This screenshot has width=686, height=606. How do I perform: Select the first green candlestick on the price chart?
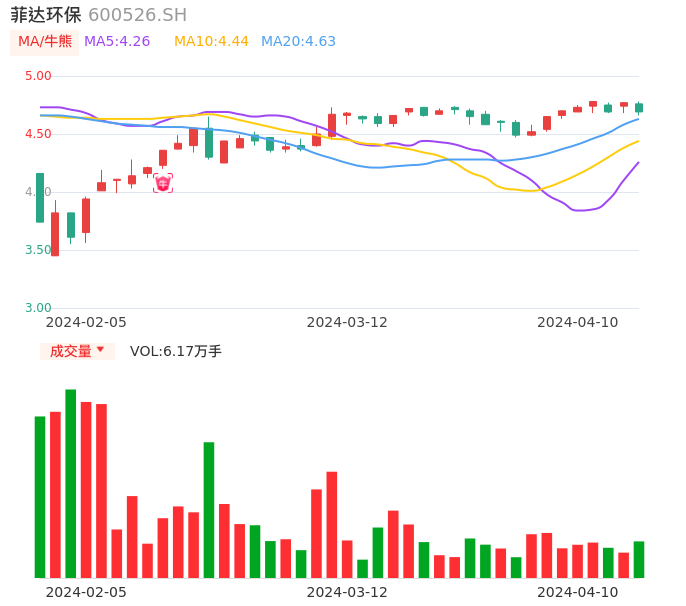(40, 197)
